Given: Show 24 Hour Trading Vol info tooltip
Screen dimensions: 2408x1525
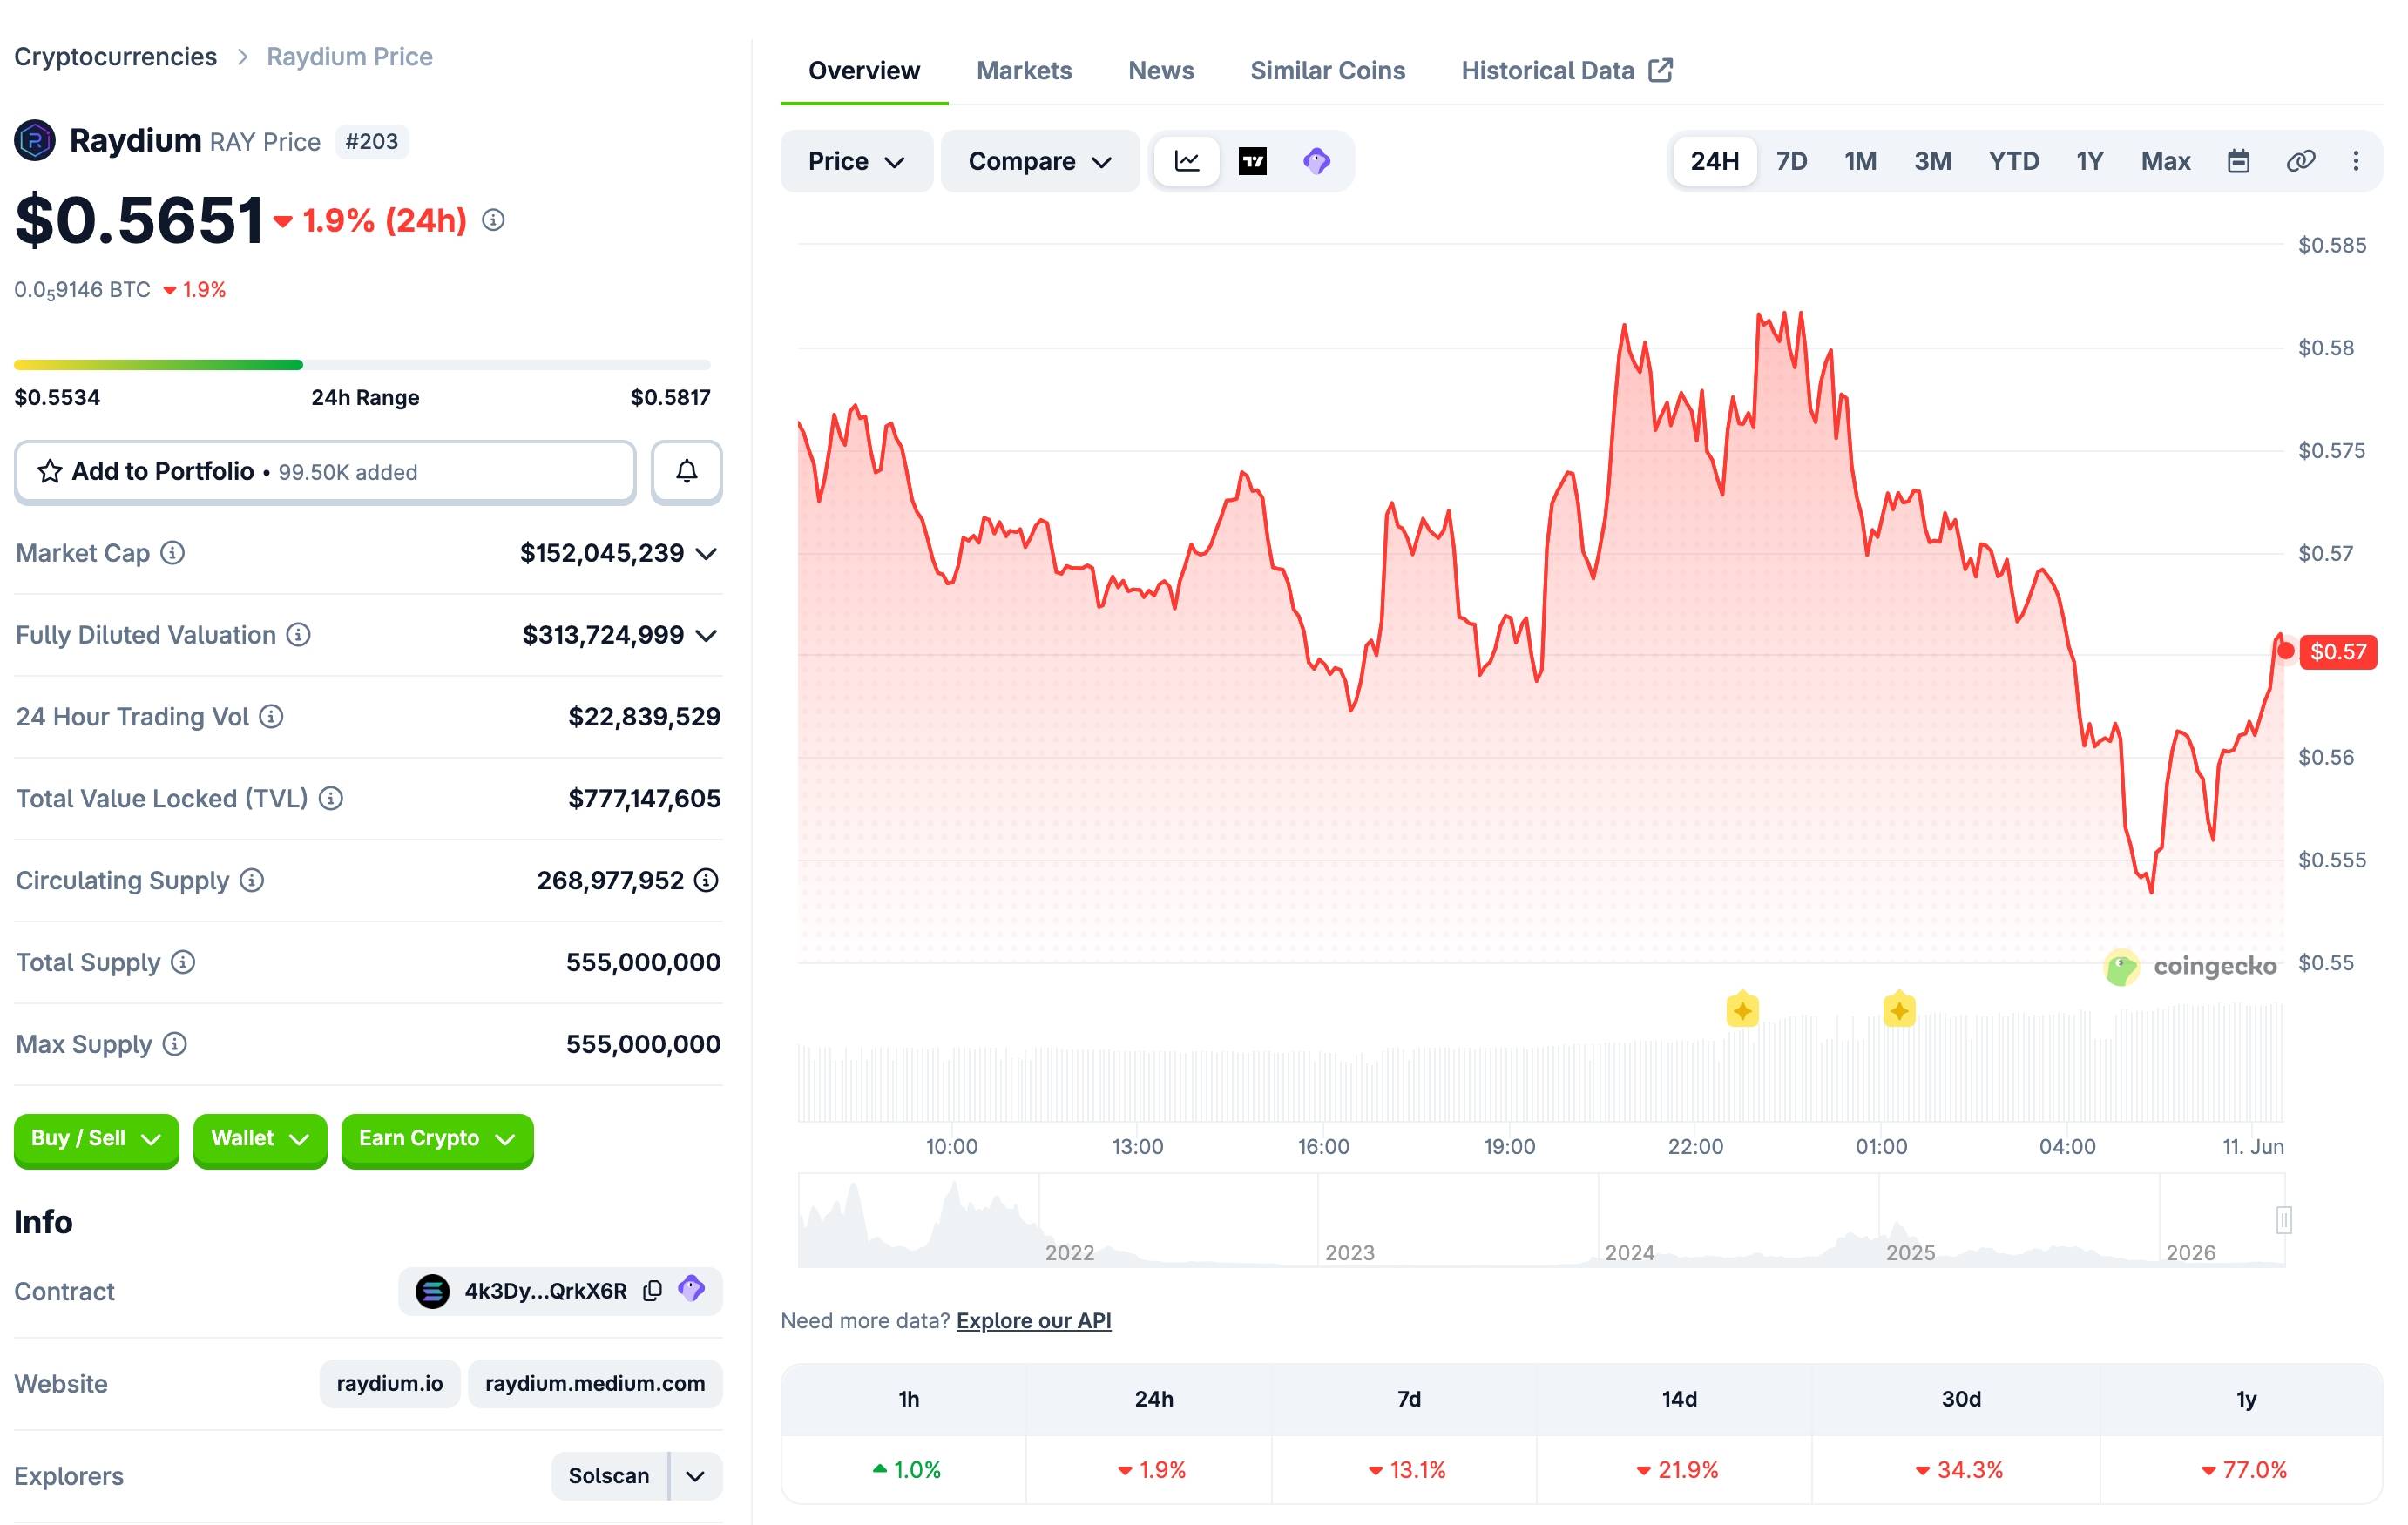Looking at the screenshot, I should pos(271,717).
